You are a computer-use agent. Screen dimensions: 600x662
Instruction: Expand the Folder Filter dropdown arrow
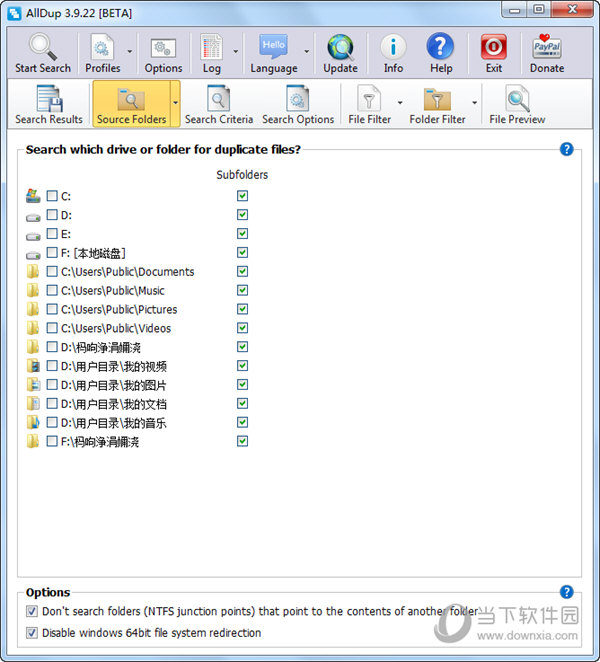pyautogui.click(x=474, y=103)
